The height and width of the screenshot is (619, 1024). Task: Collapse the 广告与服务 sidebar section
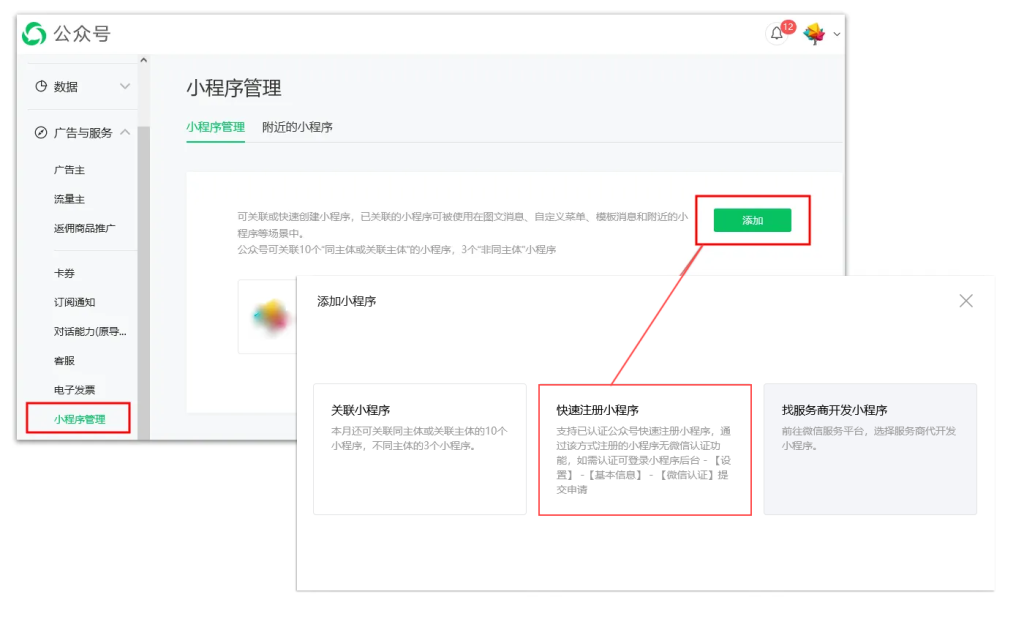(x=124, y=132)
